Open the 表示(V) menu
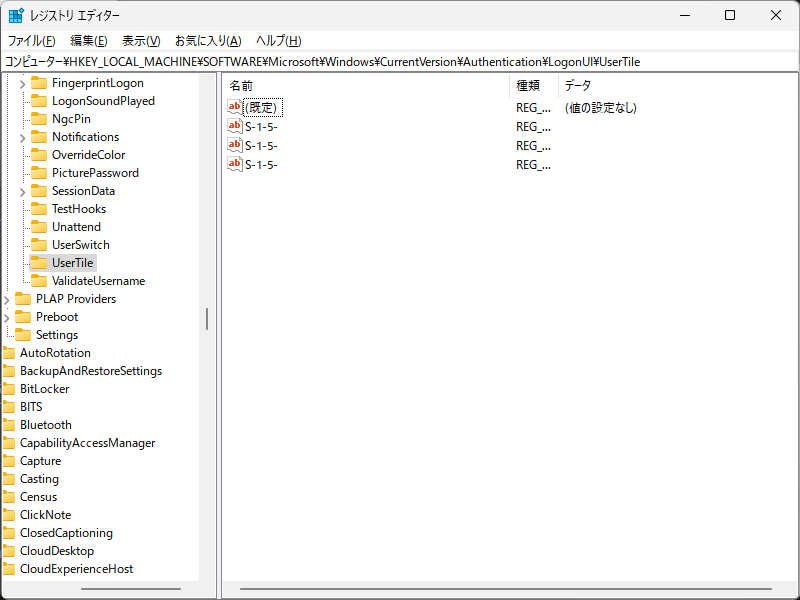800x600 pixels. click(x=141, y=41)
